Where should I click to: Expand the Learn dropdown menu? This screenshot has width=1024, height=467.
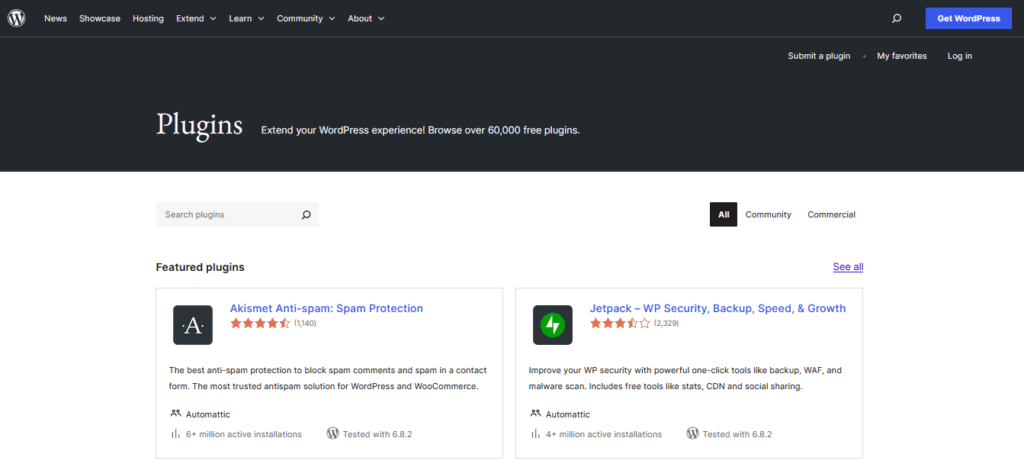(246, 18)
